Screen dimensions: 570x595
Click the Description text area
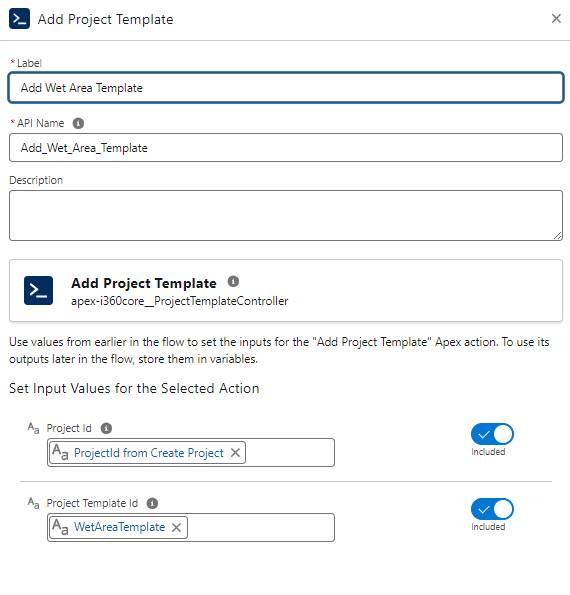[286, 216]
